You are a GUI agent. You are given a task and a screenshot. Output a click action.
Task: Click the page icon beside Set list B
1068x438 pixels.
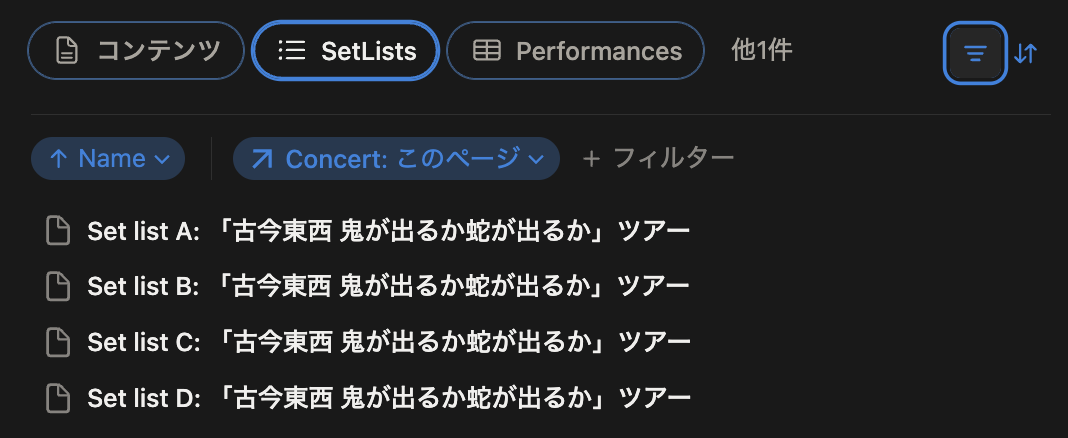click(x=58, y=286)
